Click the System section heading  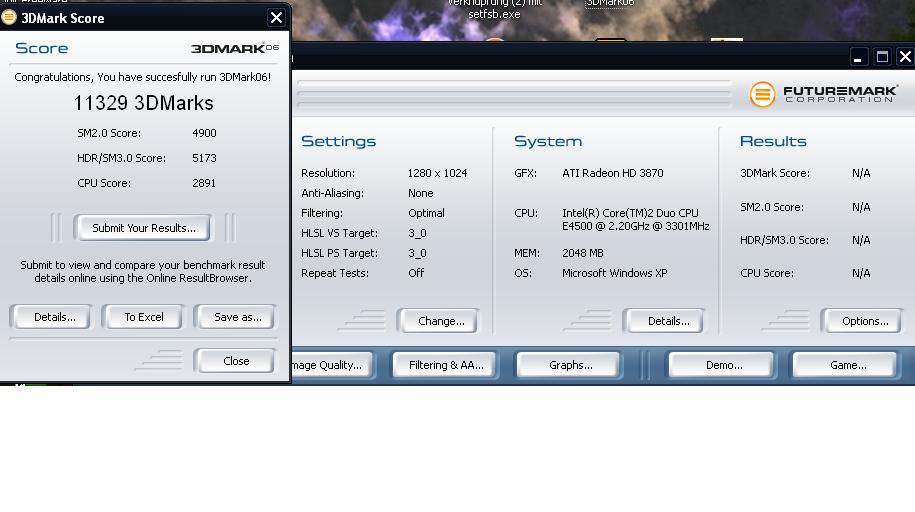click(548, 141)
